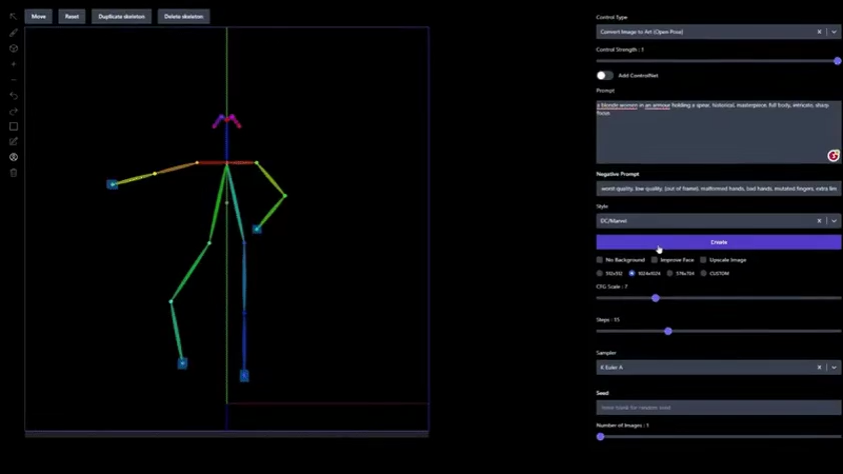The image size is (843, 474).
Task: Click into the Negative Prompt field
Action: pos(718,189)
